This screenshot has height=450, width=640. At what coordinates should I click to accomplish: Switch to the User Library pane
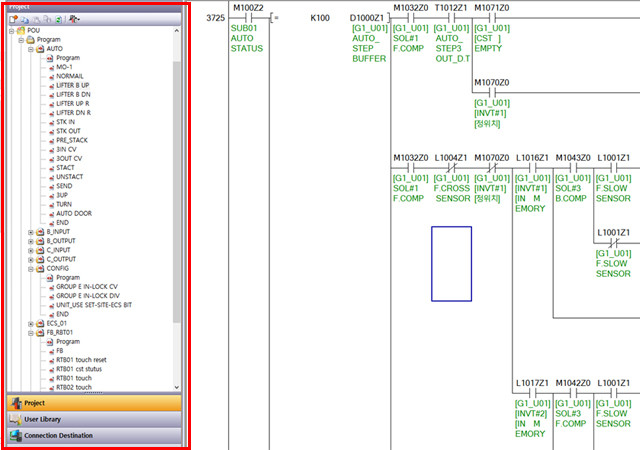click(94, 419)
